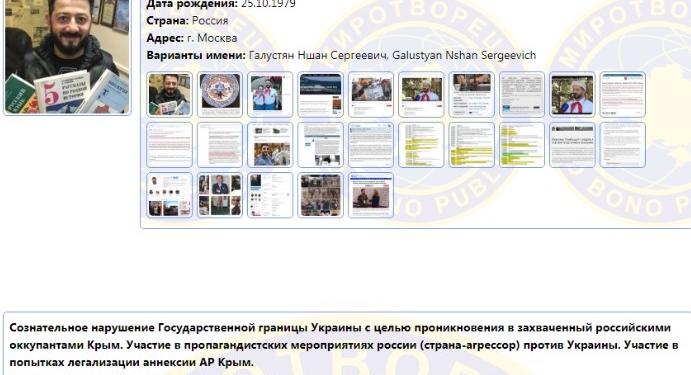Image resolution: width=691 pixels, height=375 pixels.
Task: Open small gallery thumbnail of man with books
Action: 169,94
